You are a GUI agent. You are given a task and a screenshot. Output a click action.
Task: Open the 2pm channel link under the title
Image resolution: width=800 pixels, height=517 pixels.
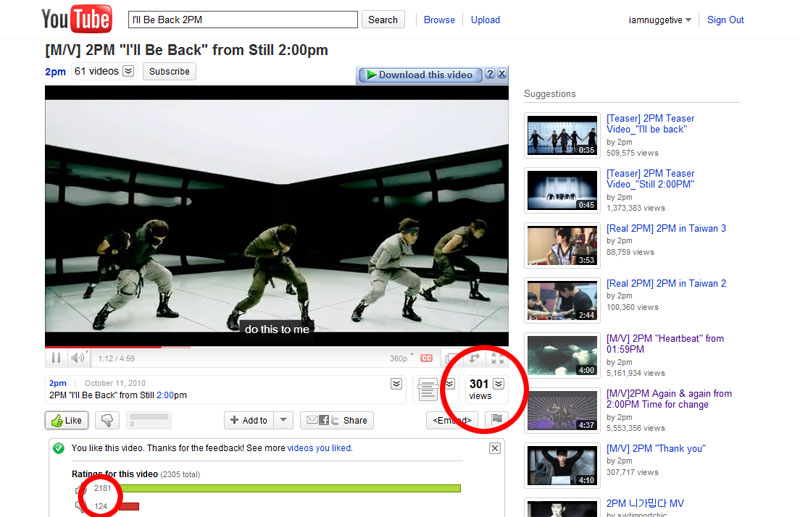click(55, 71)
